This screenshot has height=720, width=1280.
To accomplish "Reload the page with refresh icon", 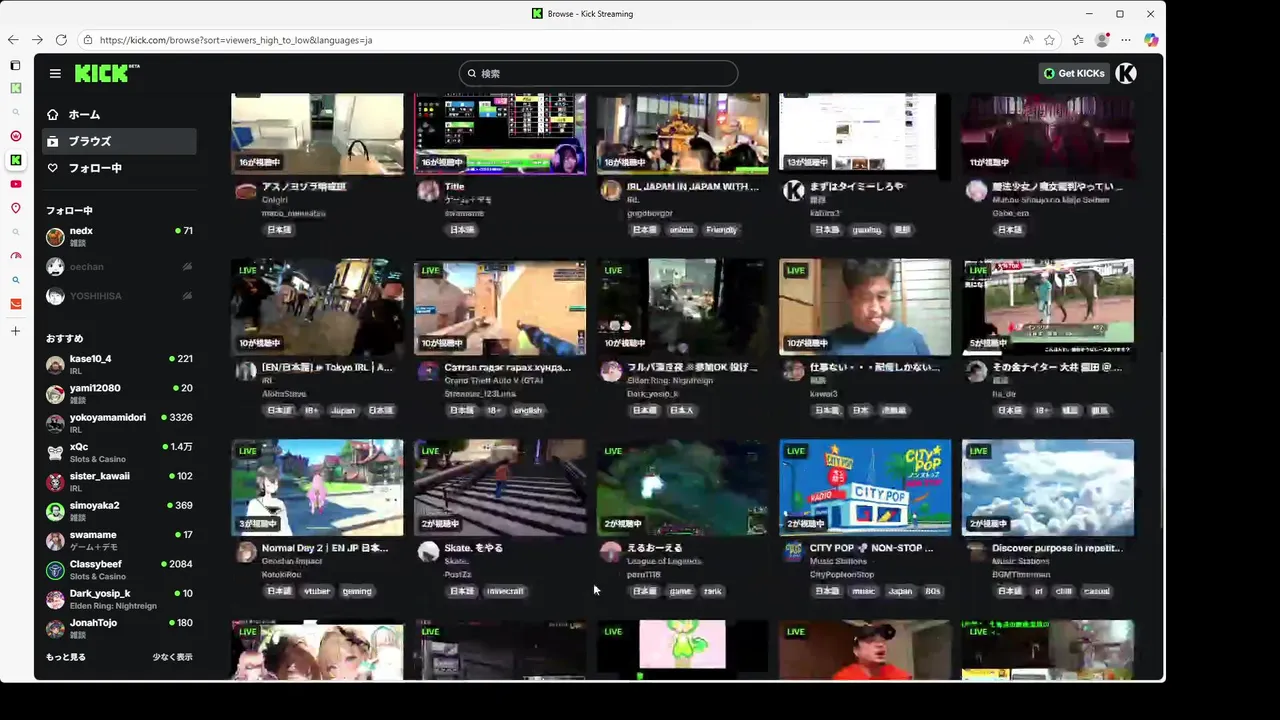I will click(x=61, y=40).
